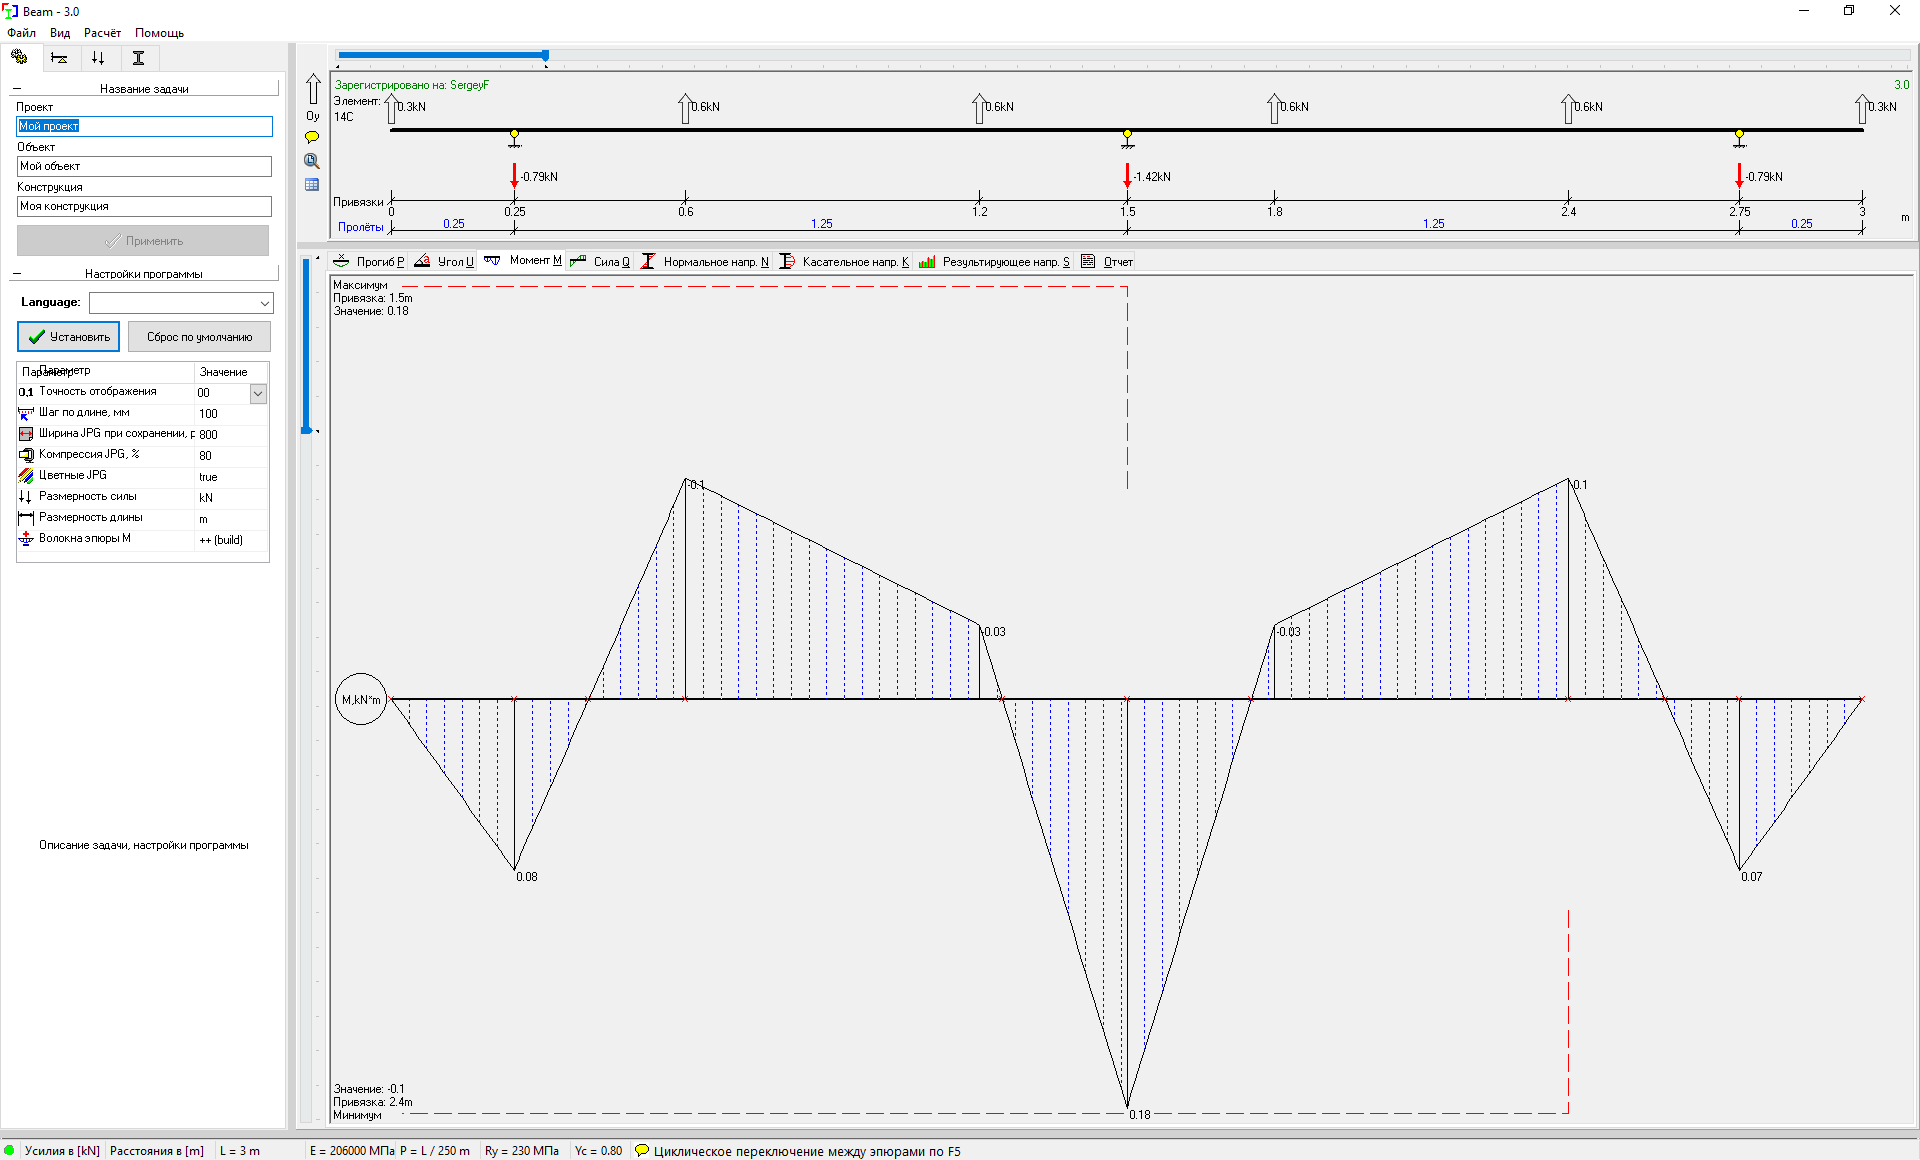Click the Сила Q shear force icon
Viewport: 1920px width, 1160px height.
[578, 261]
